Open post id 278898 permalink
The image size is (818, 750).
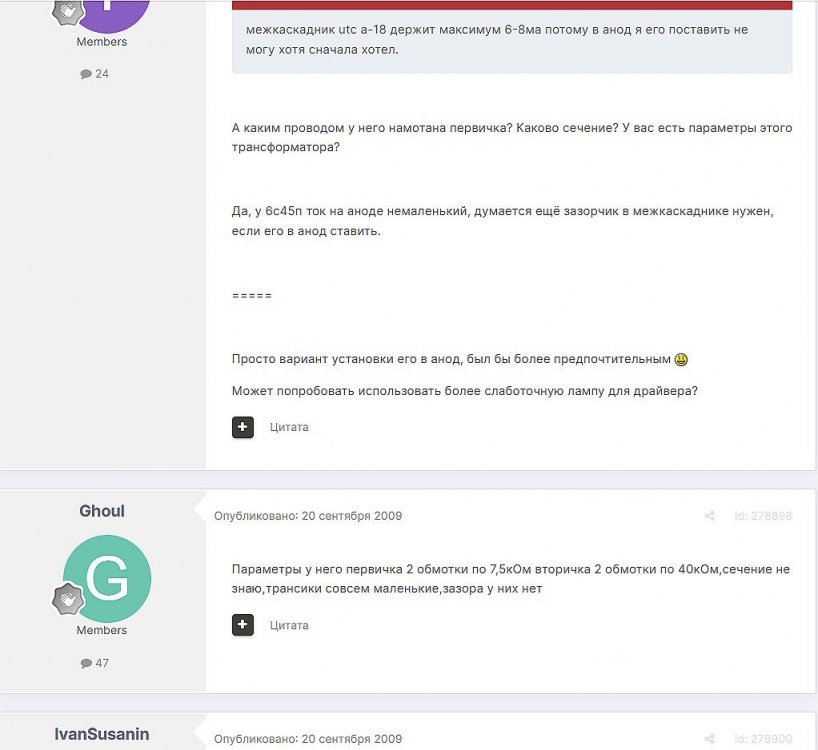(763, 516)
